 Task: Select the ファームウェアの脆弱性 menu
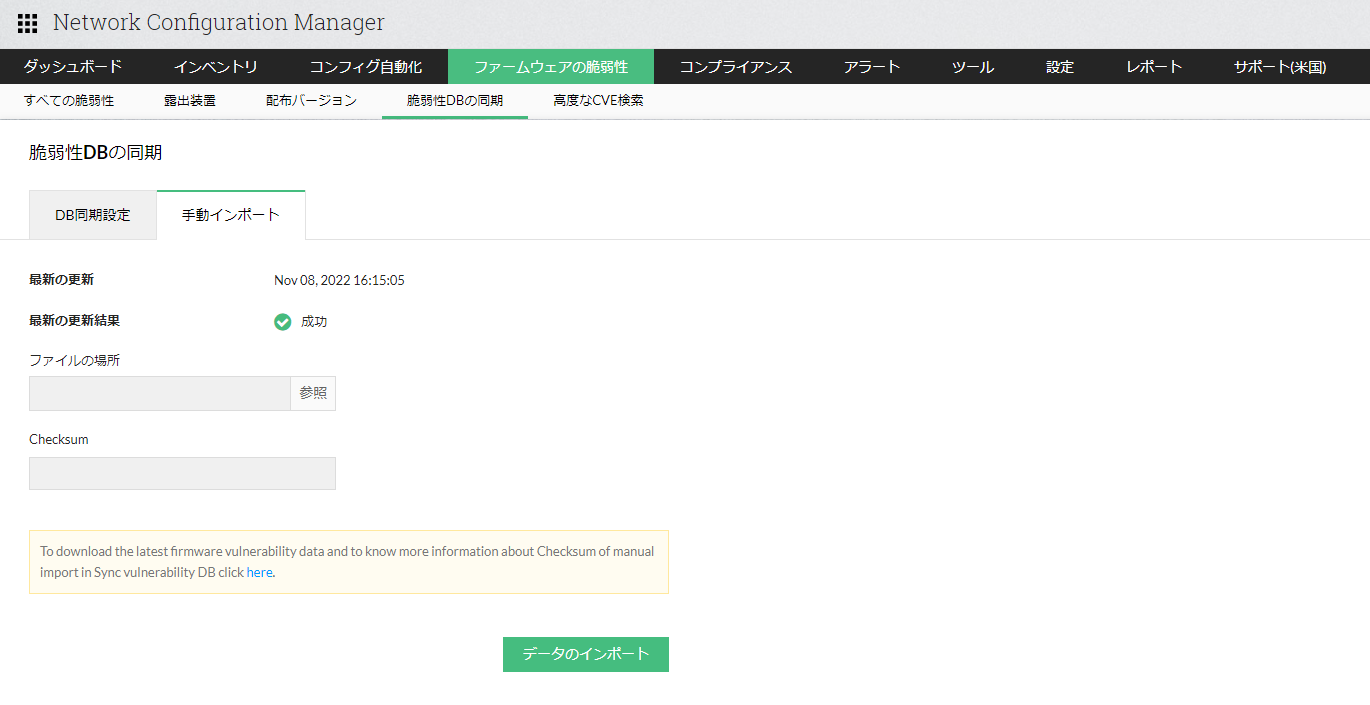(x=551, y=67)
